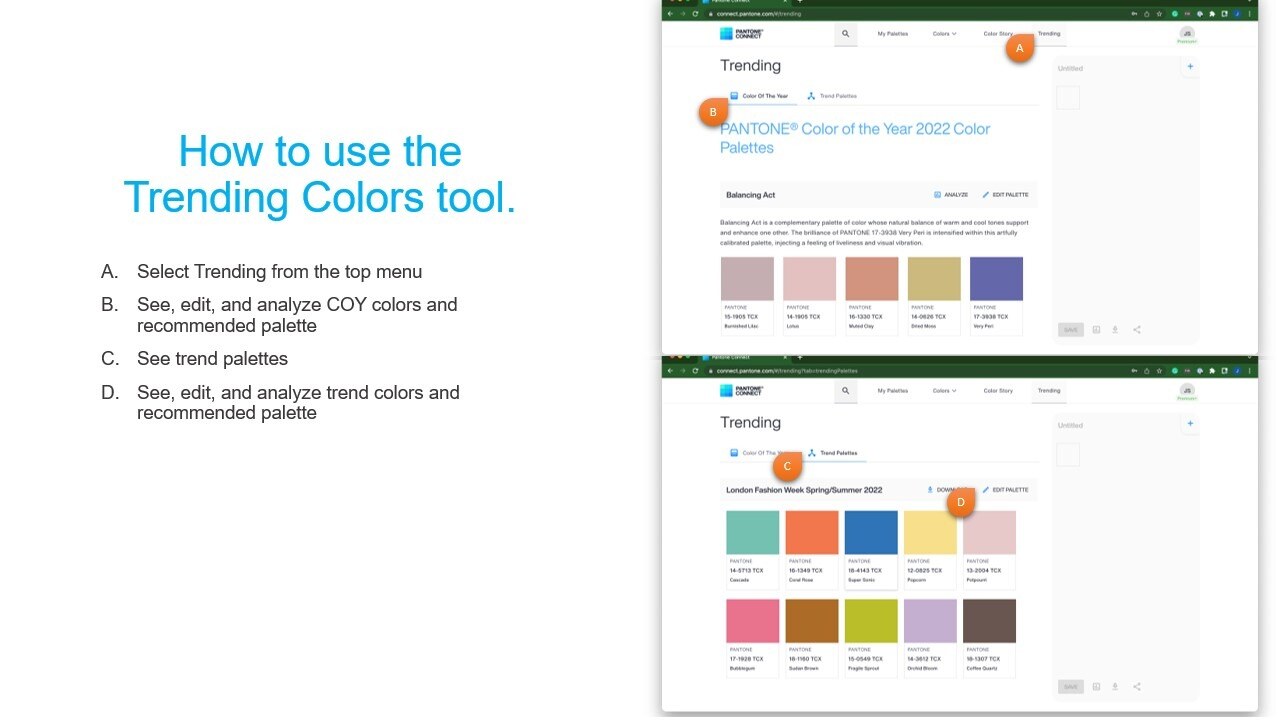Open My Palettes in top screenshot
The width and height of the screenshot is (1280, 720).
coord(893,33)
